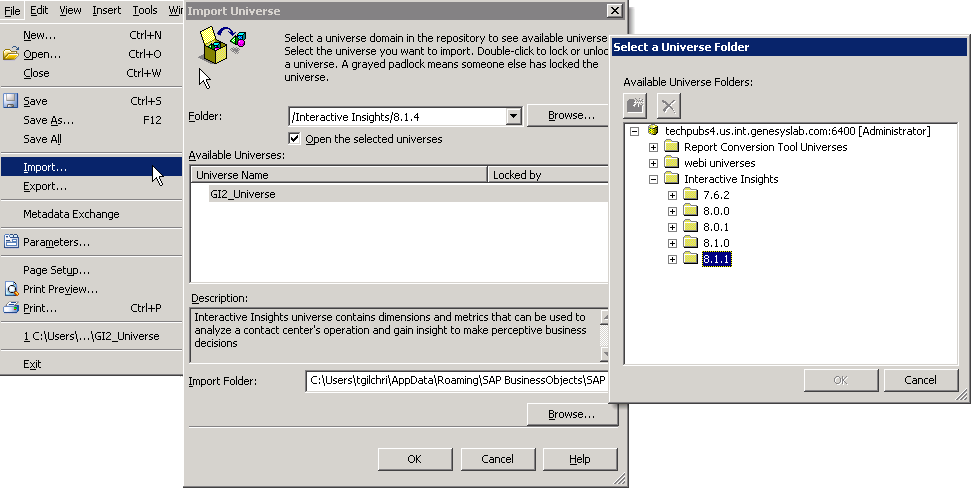Open the Metadata Exchange menu entry
The image size is (971, 488).
[x=71, y=214]
